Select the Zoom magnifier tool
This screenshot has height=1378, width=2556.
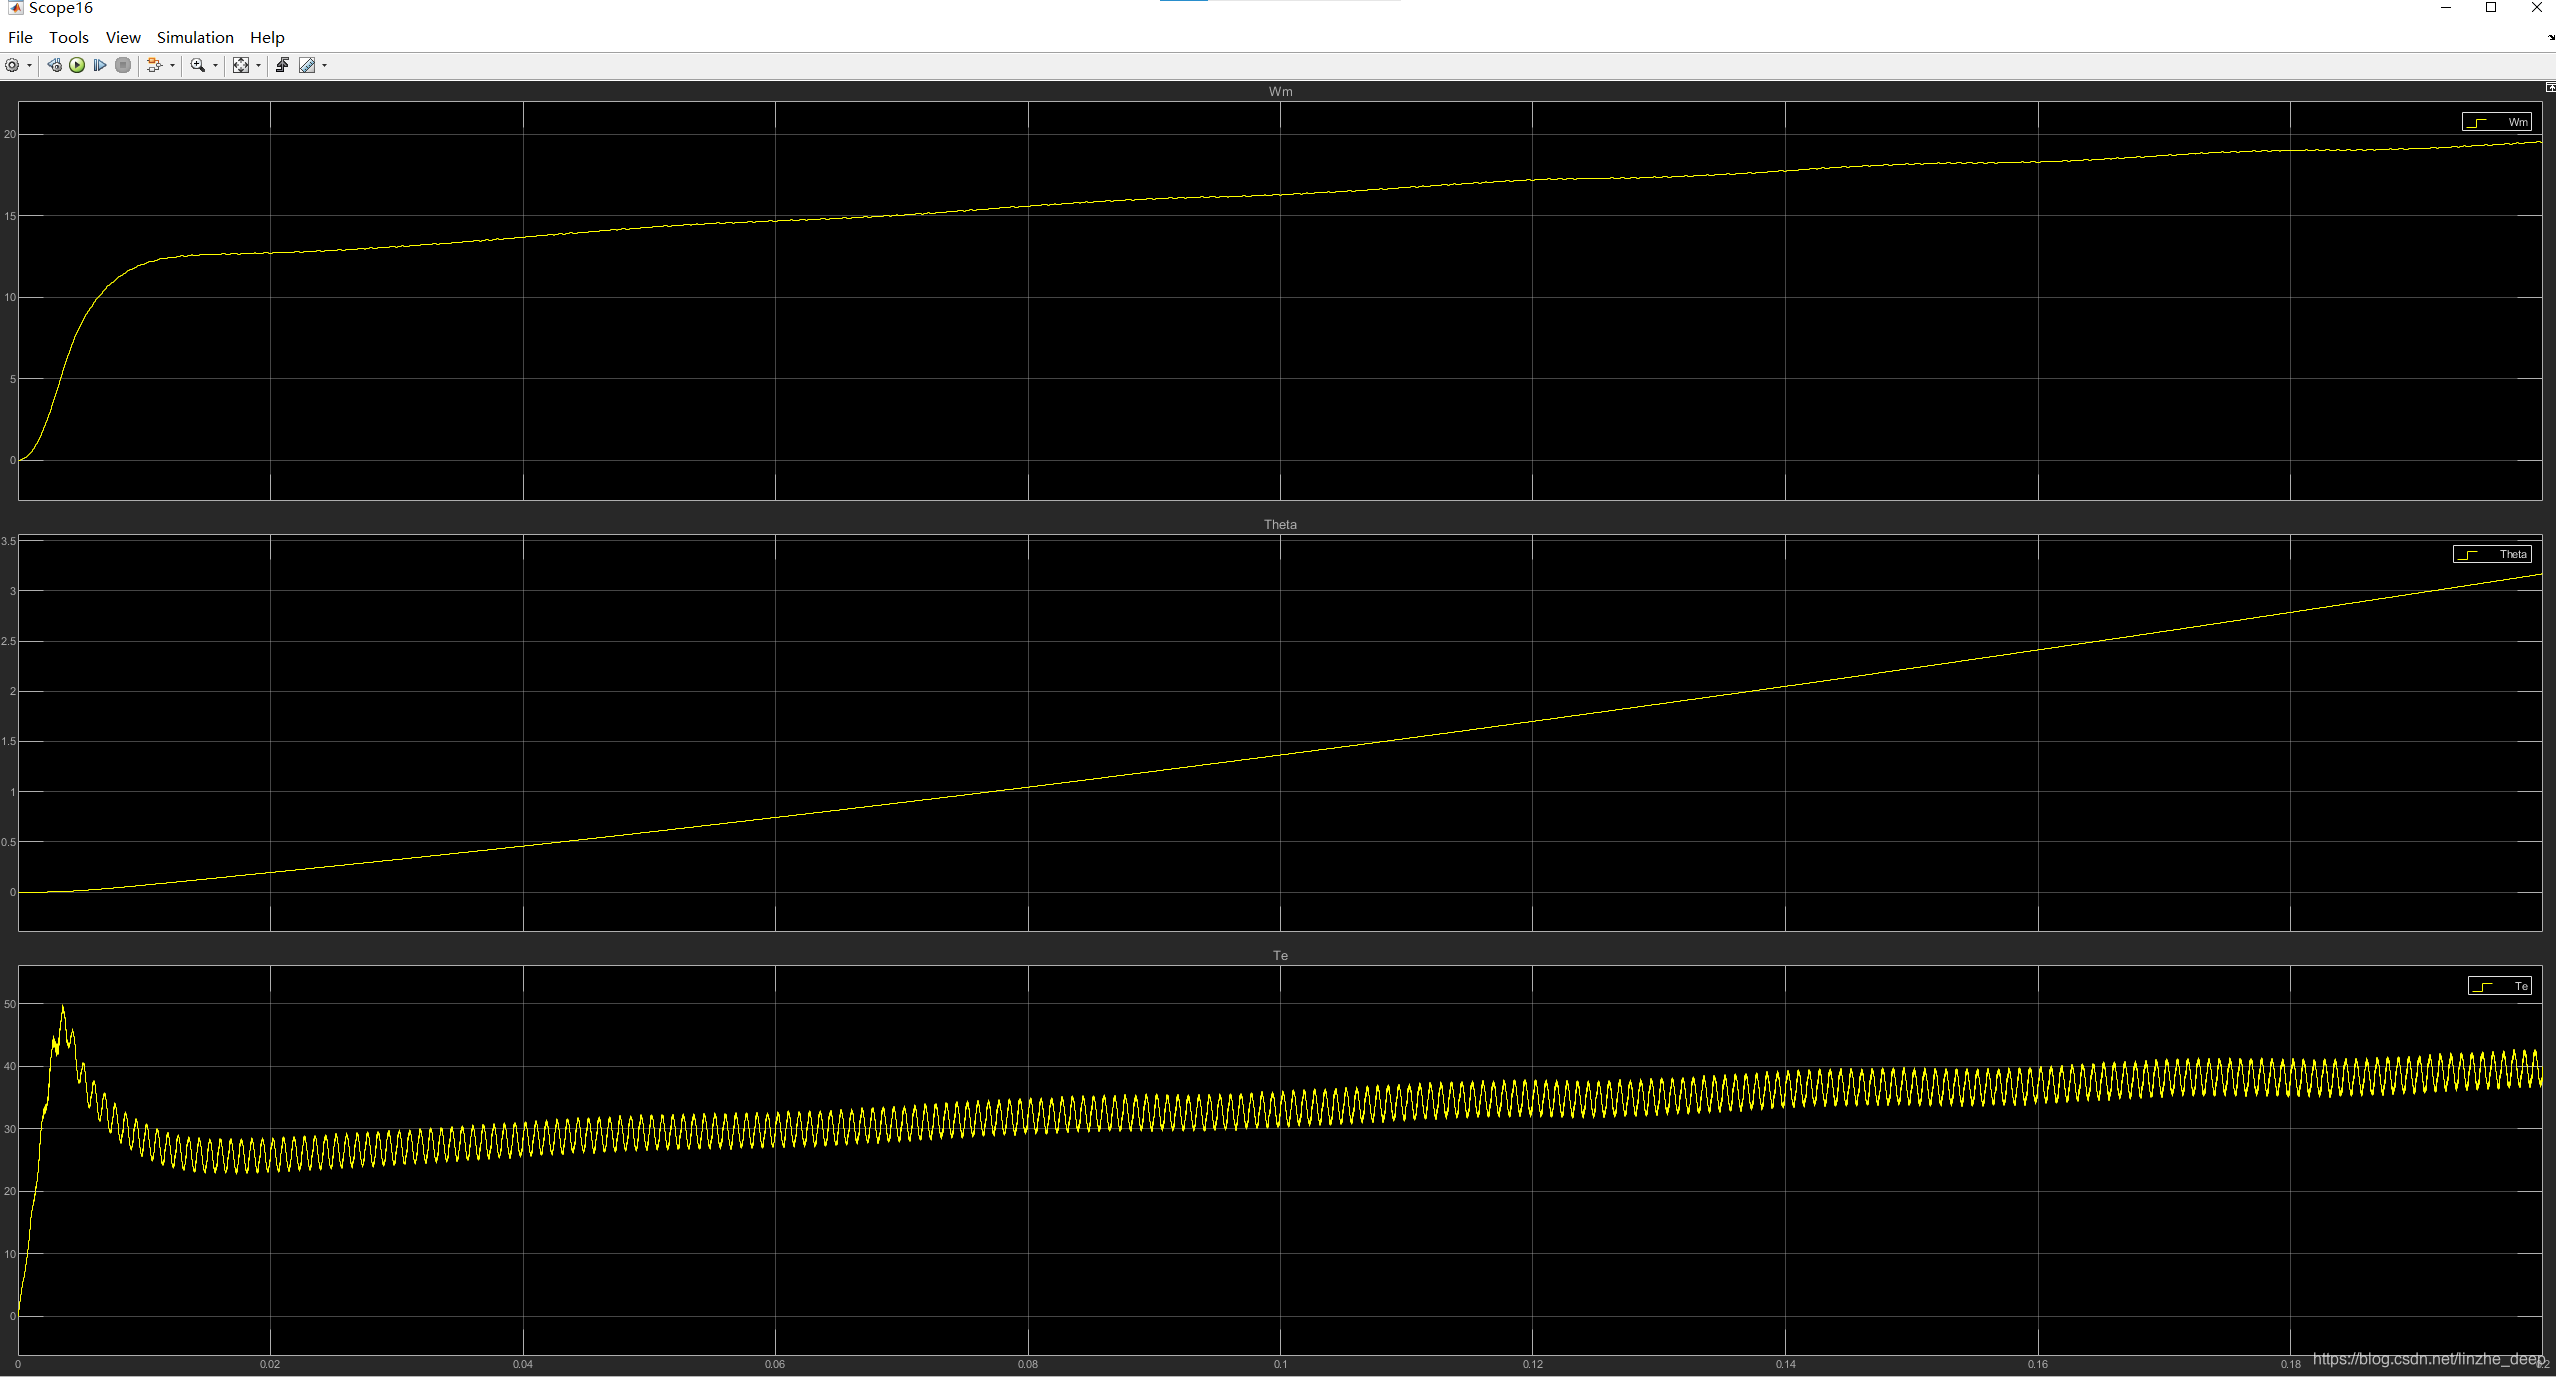(197, 65)
